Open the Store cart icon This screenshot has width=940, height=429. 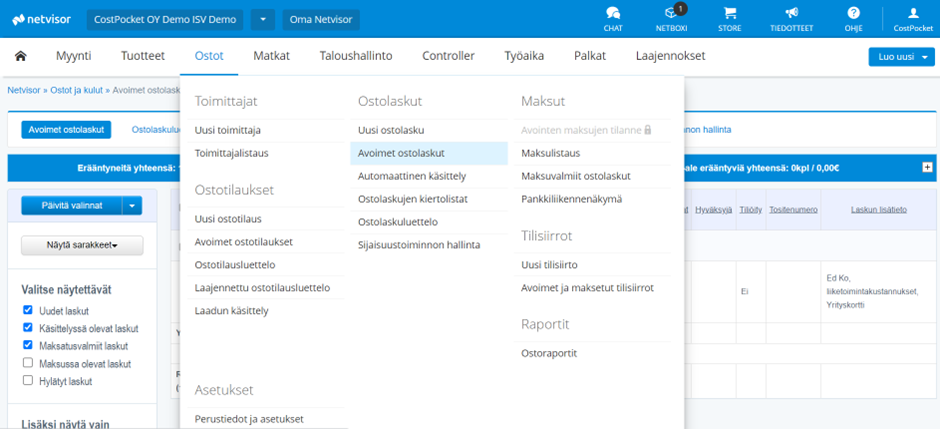(730, 19)
